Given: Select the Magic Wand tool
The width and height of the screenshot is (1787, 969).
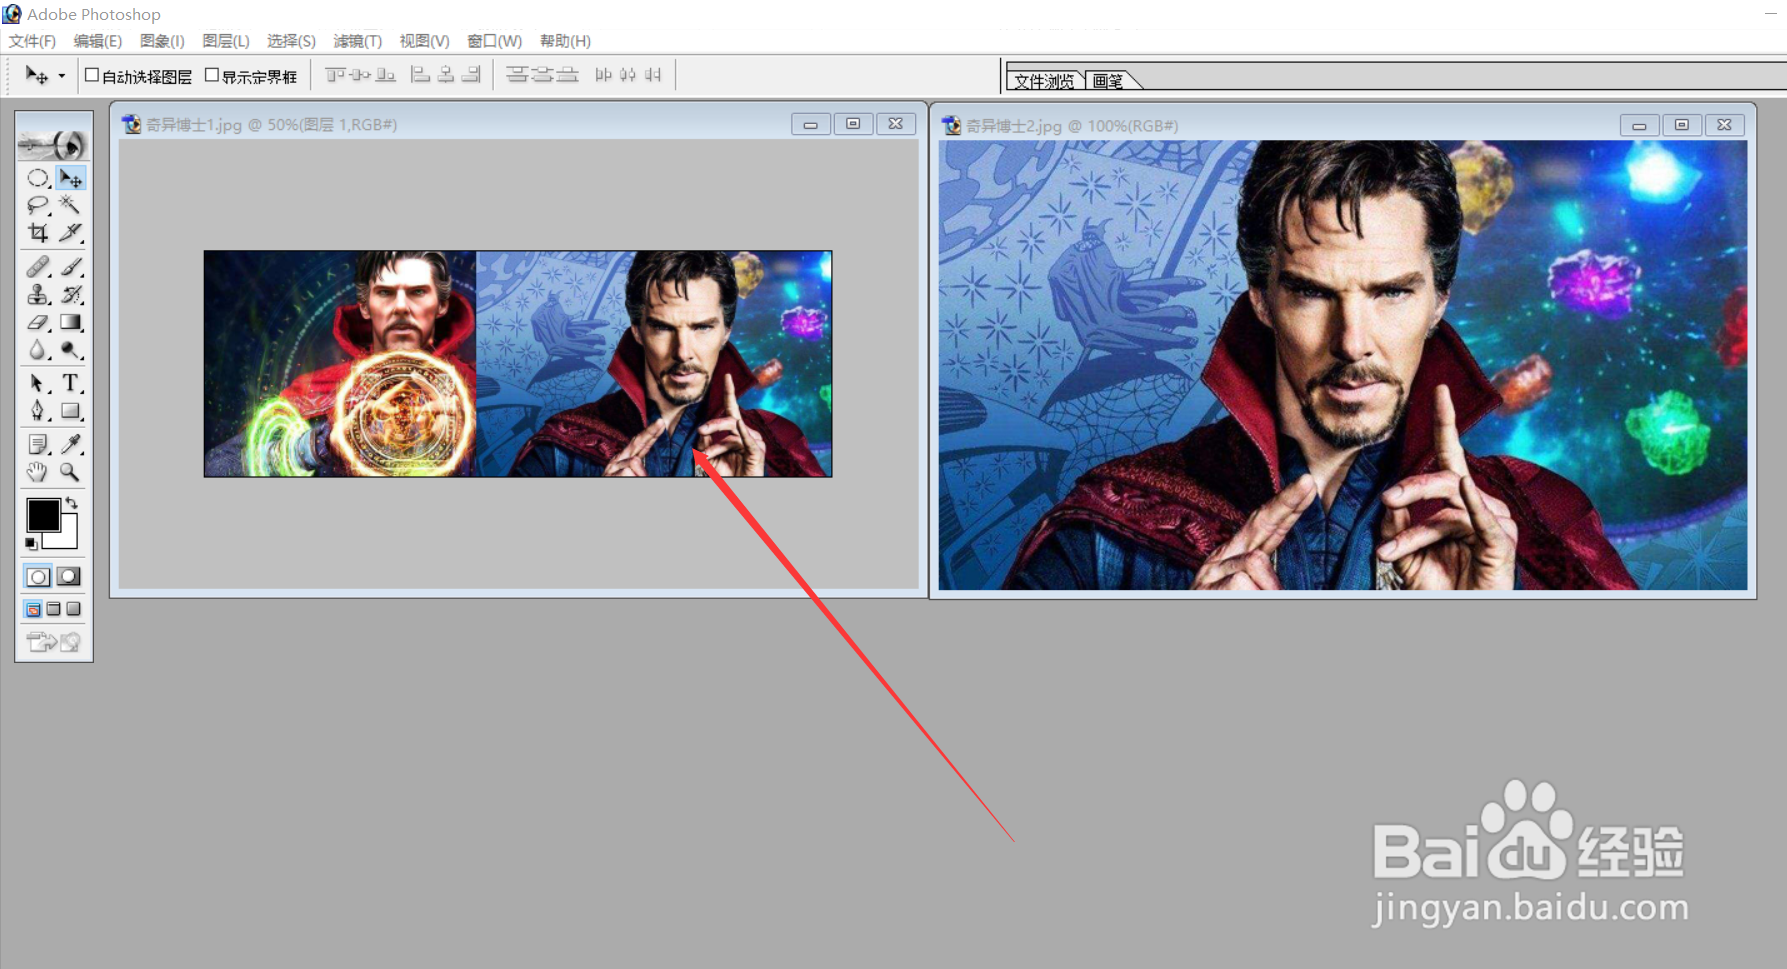Looking at the screenshot, I should [x=70, y=205].
